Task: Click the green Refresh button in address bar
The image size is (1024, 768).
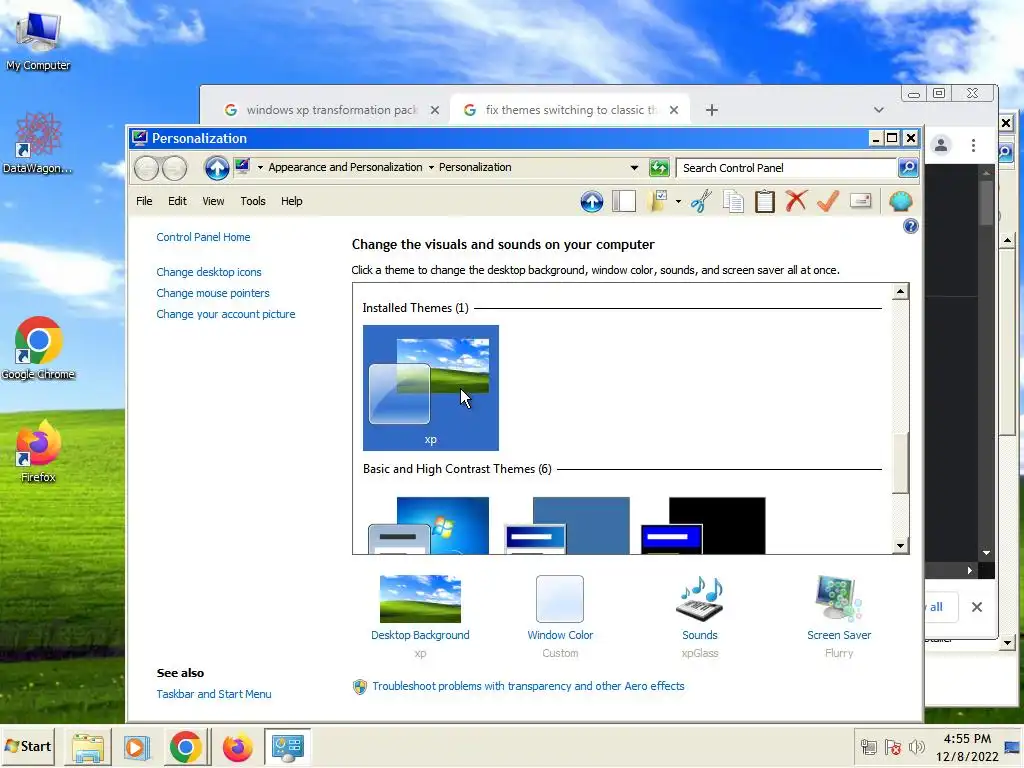Action: 659,168
